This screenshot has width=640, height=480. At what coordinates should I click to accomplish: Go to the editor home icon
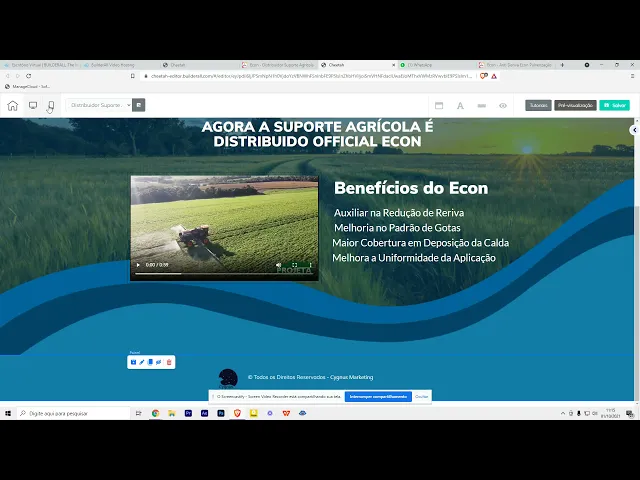[x=13, y=105]
